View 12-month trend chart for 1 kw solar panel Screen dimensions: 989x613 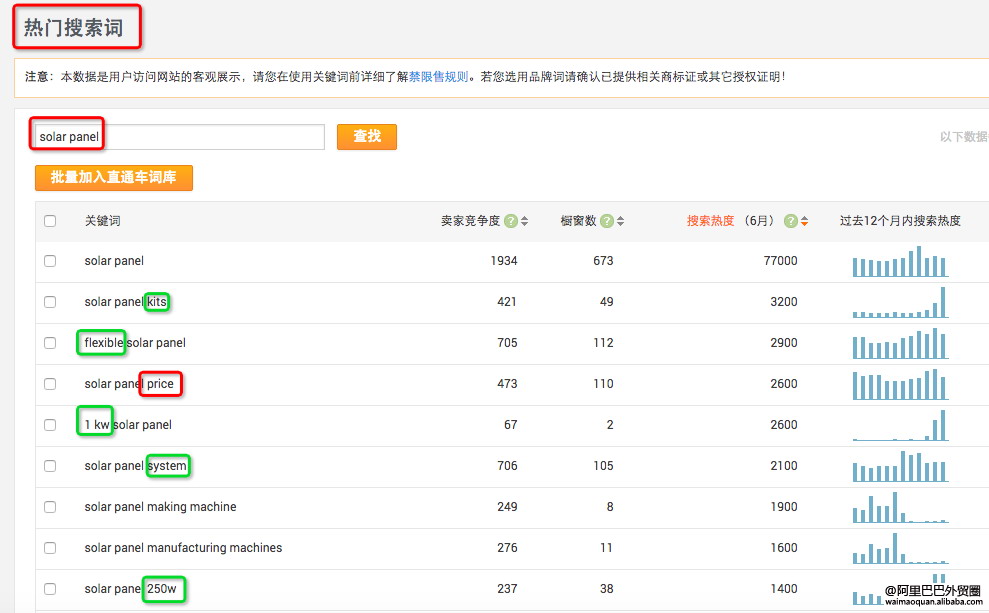tap(899, 425)
